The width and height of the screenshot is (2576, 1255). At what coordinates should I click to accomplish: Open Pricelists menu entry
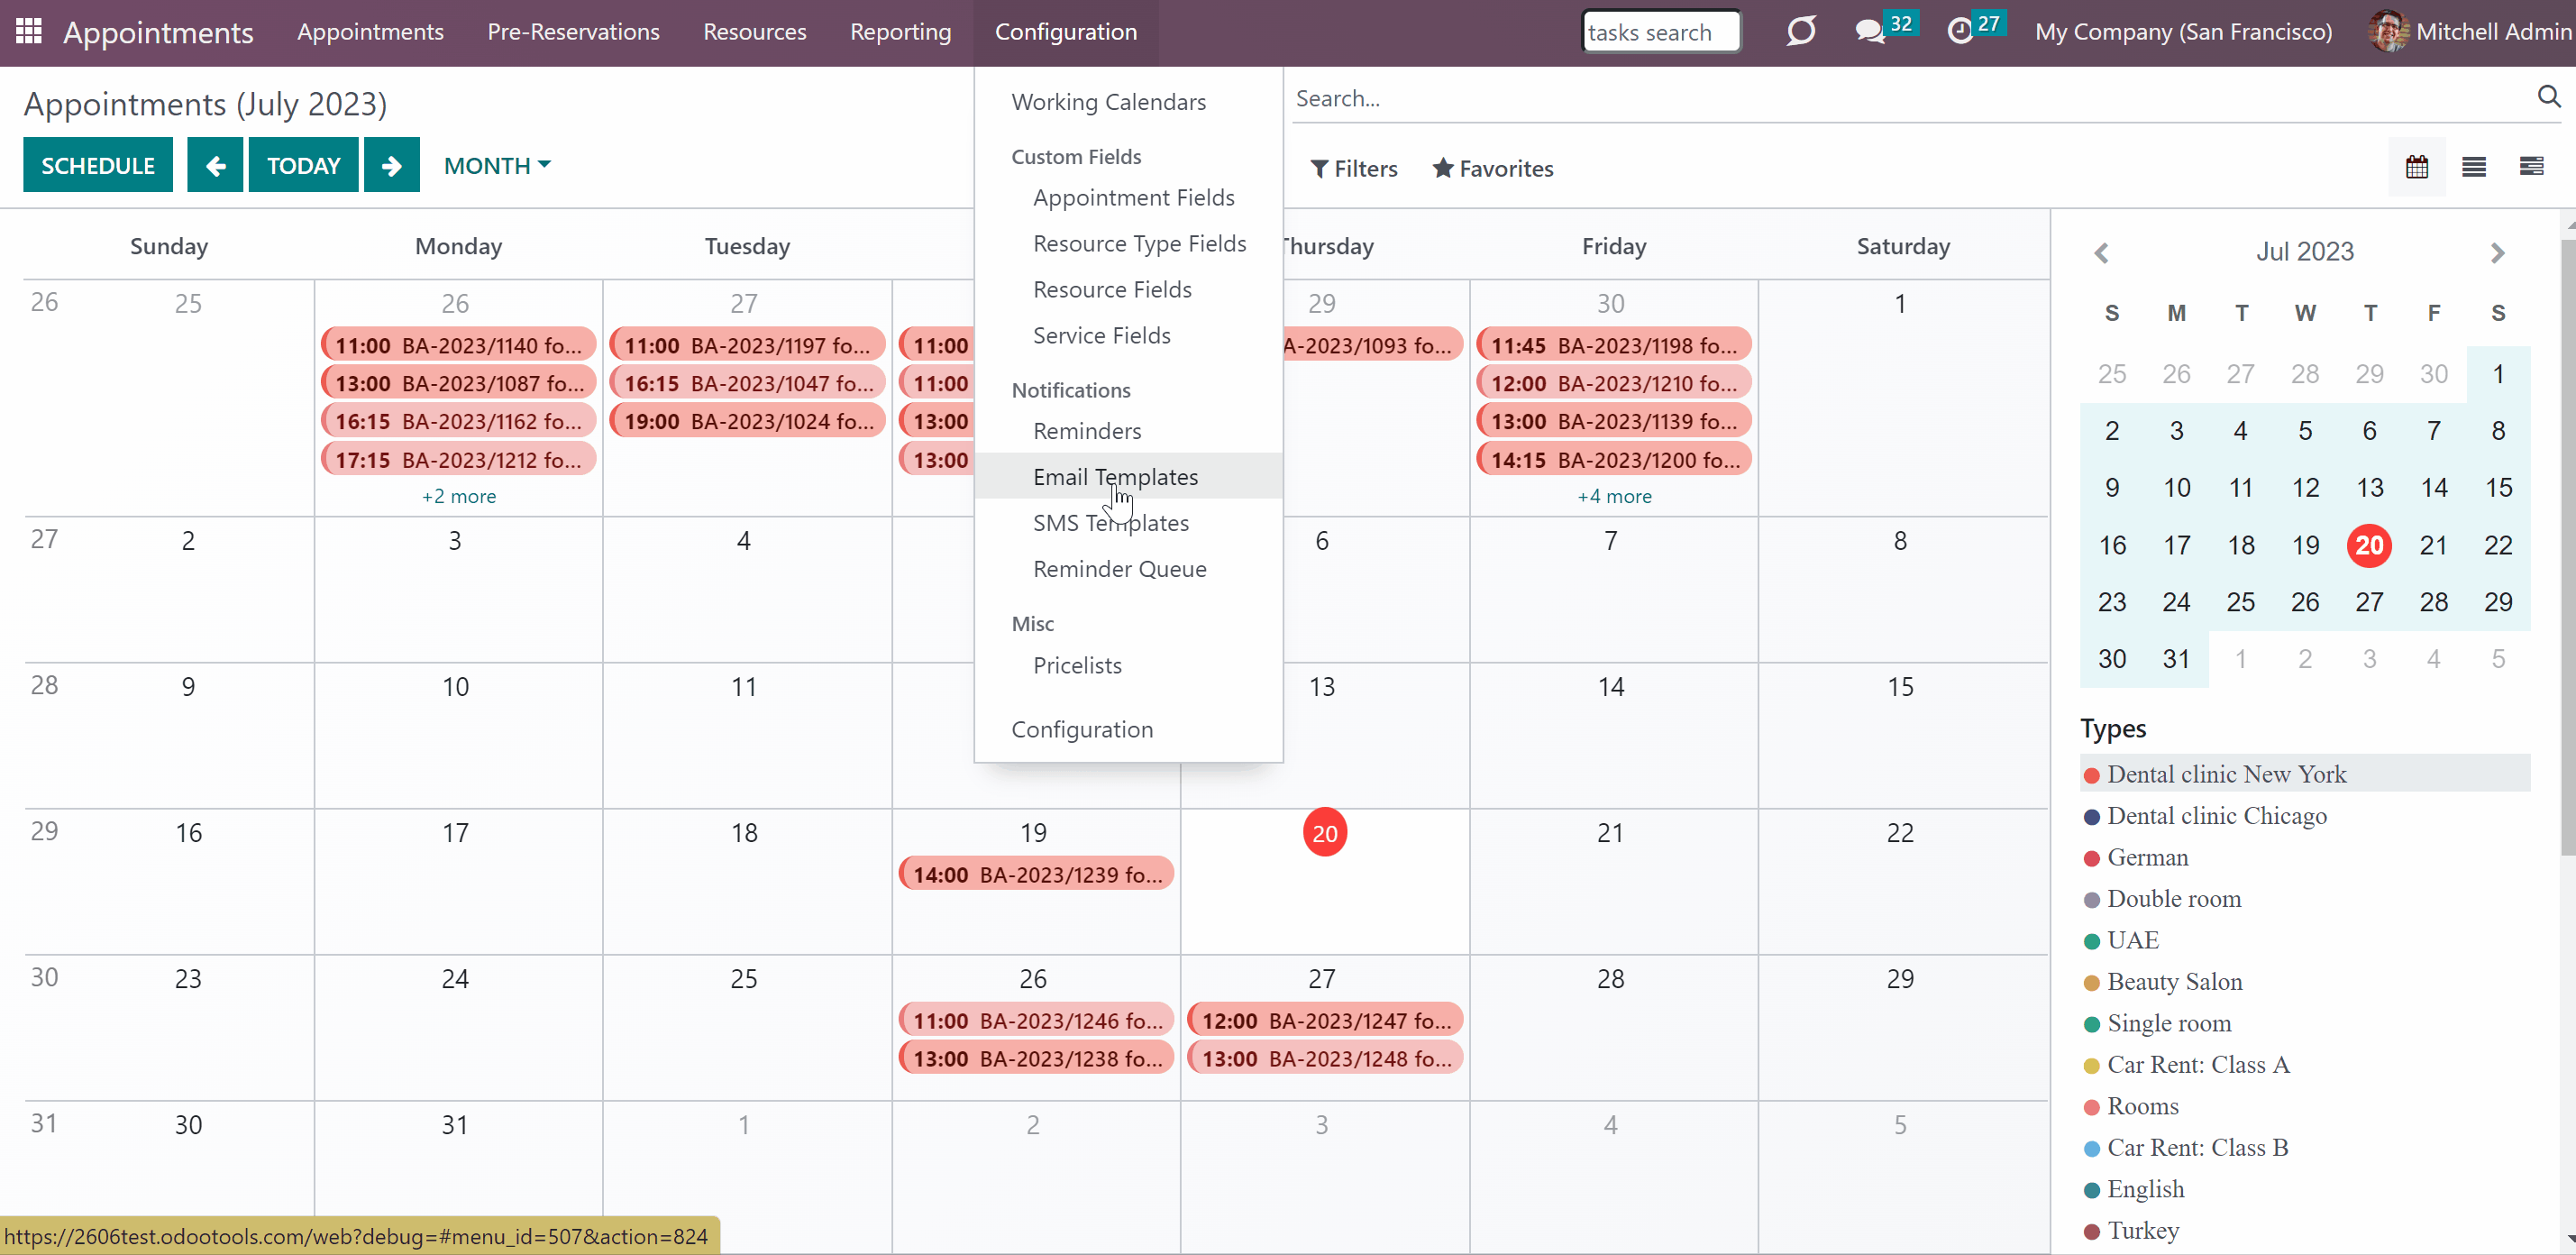click(1128, 665)
